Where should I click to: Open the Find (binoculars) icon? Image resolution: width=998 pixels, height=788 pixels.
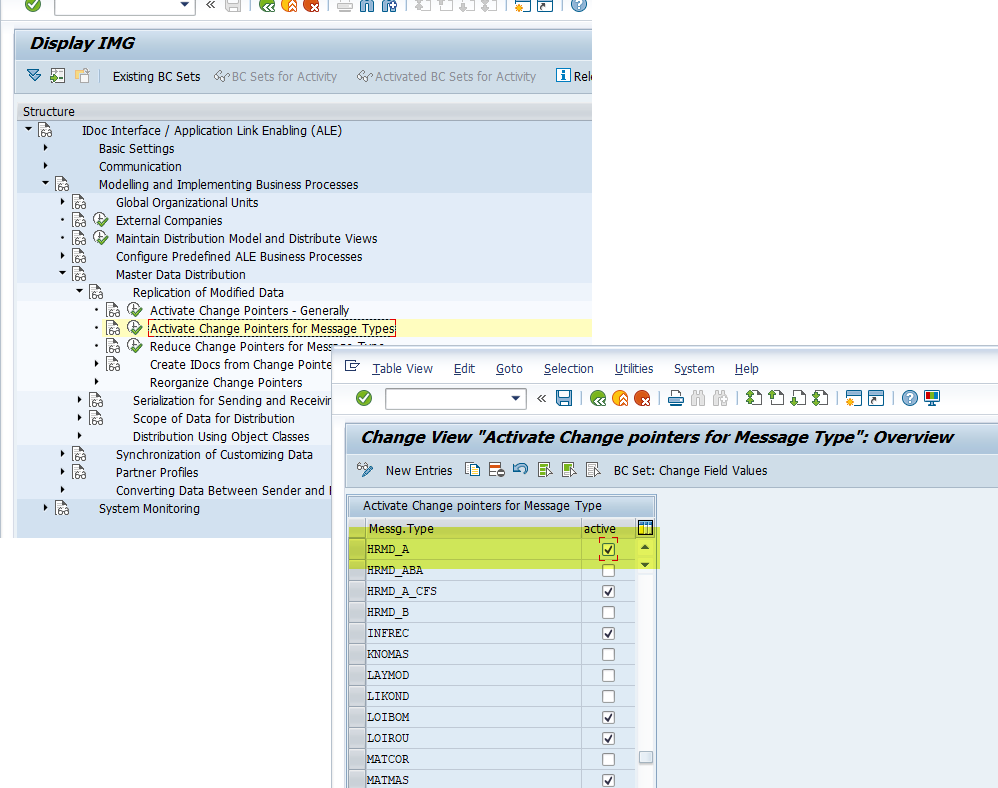698,398
